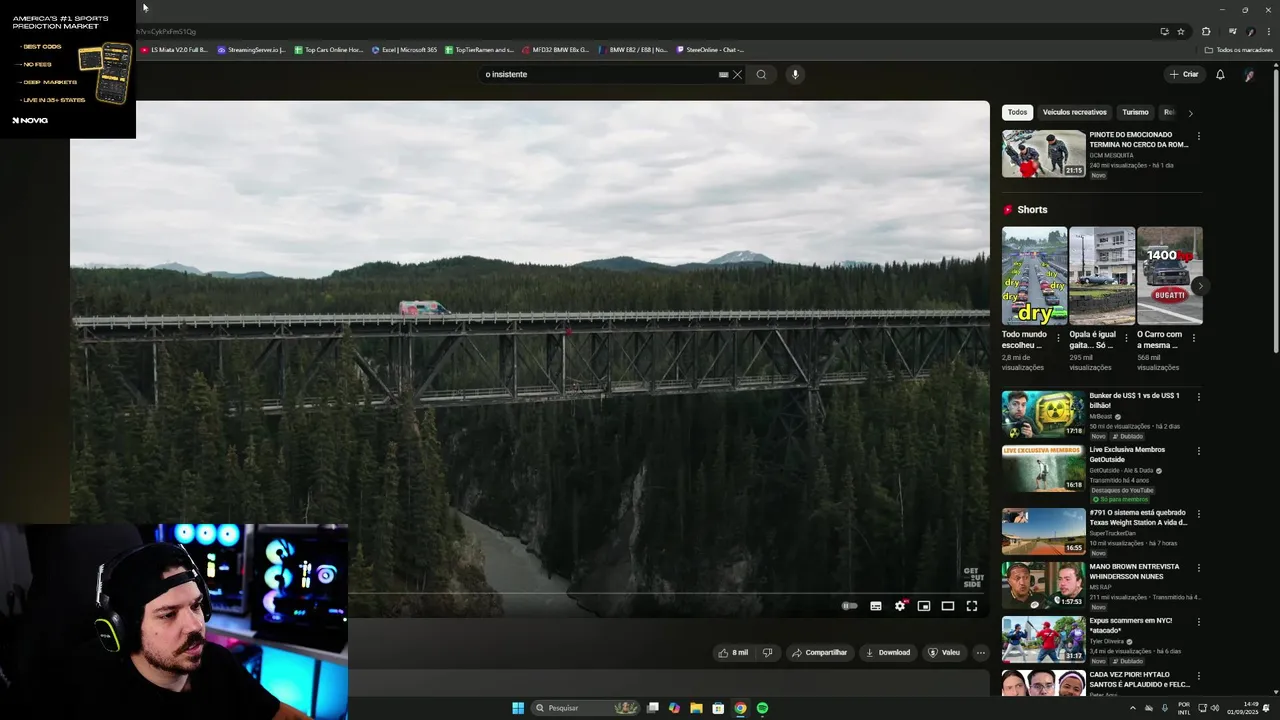Open options for 'Todo mundo escolheu' Short
Screen dimensions: 1280x720
1058,337
